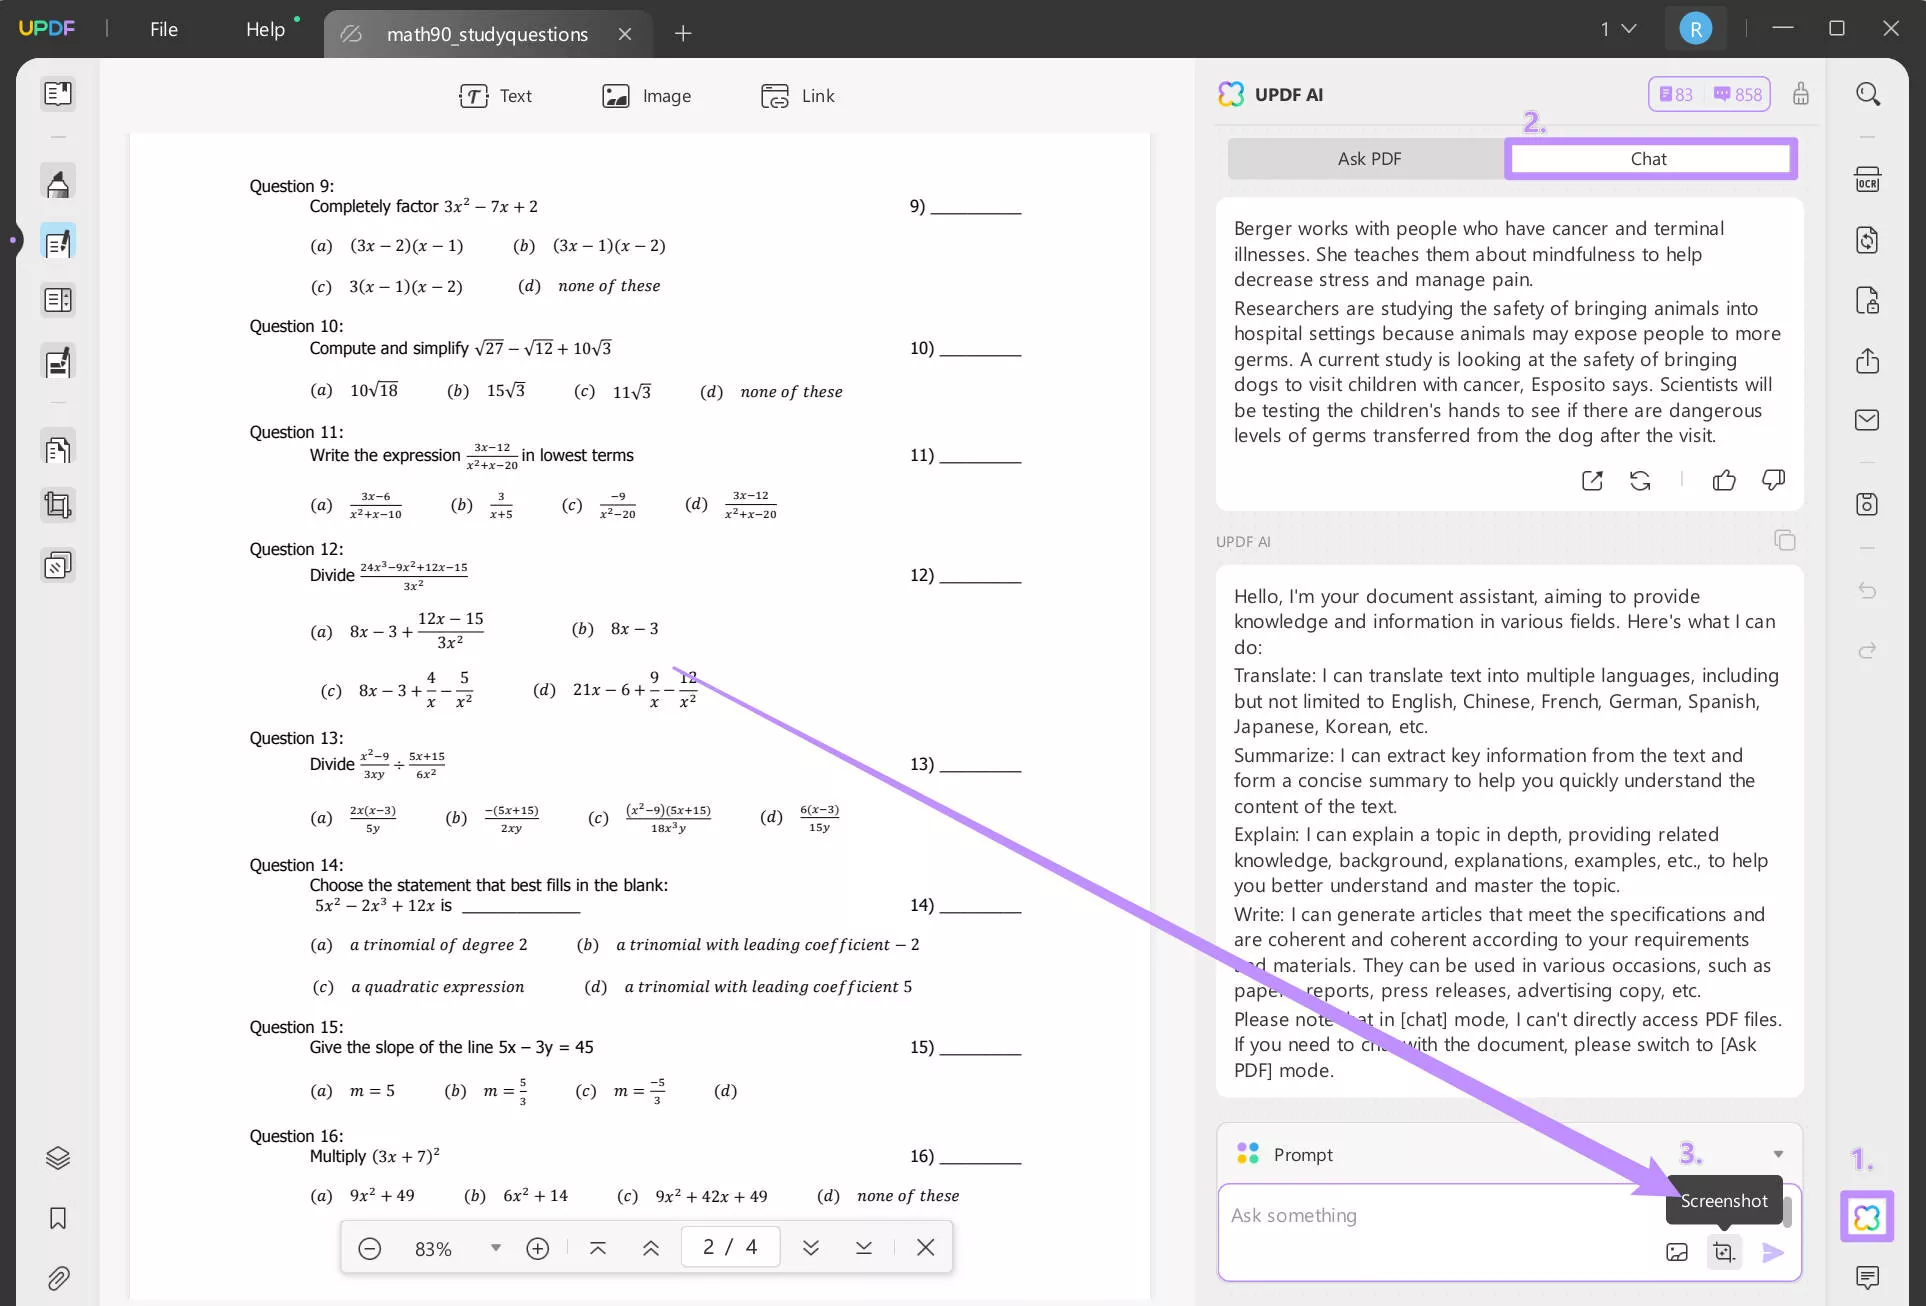Switch to the Ask PDF tab

pos(1369,157)
